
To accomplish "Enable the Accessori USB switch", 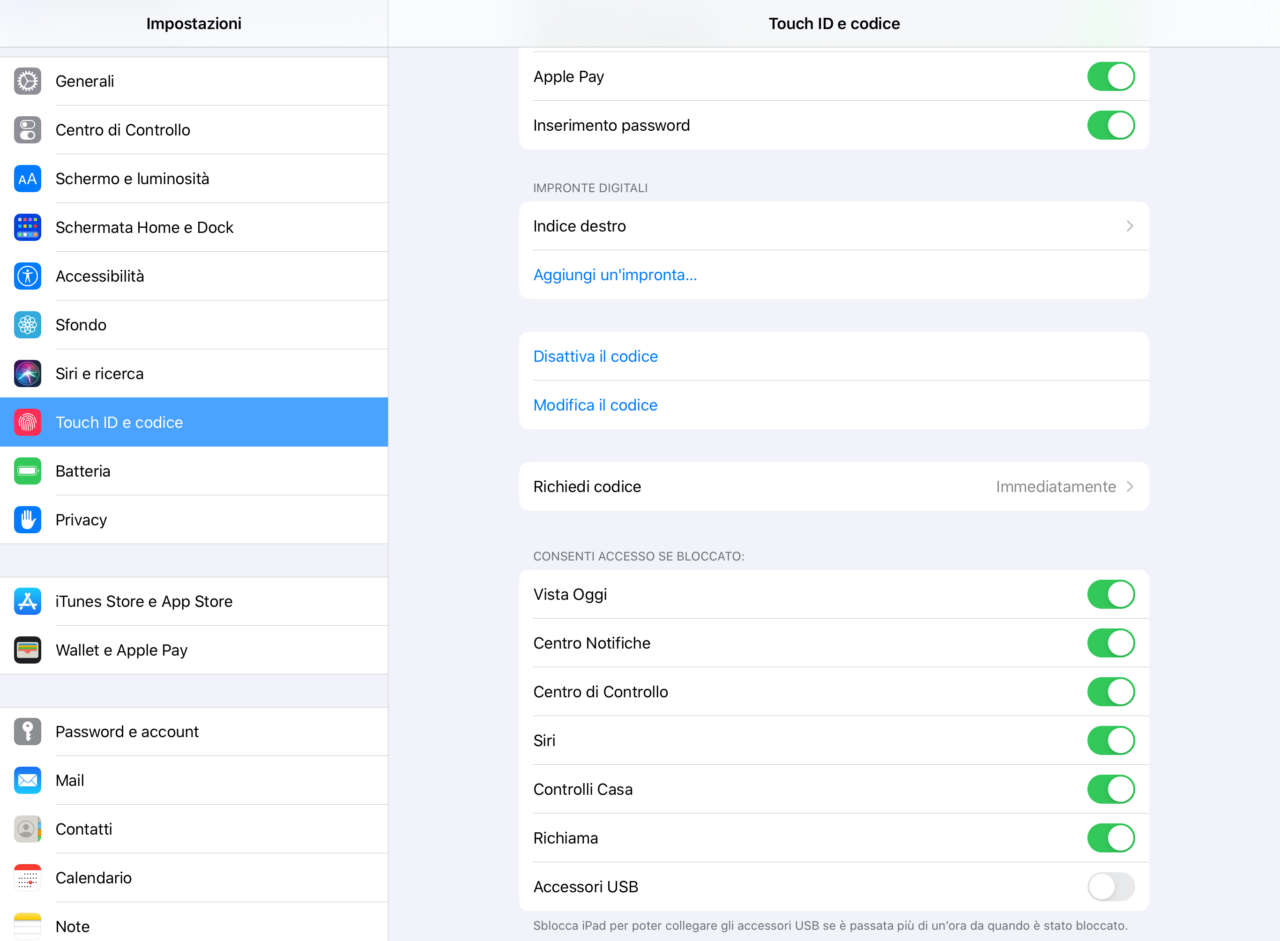I will tap(1110, 887).
